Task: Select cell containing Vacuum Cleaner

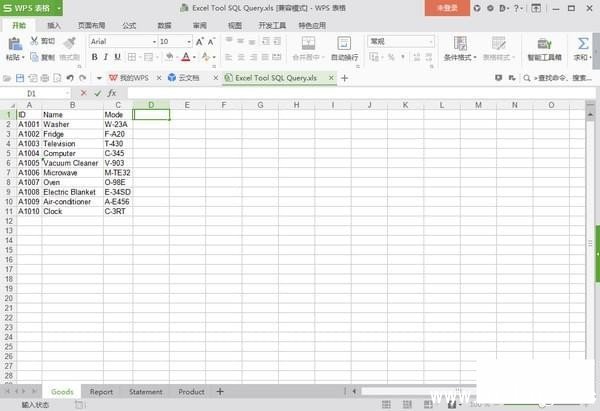Action: [x=72, y=163]
